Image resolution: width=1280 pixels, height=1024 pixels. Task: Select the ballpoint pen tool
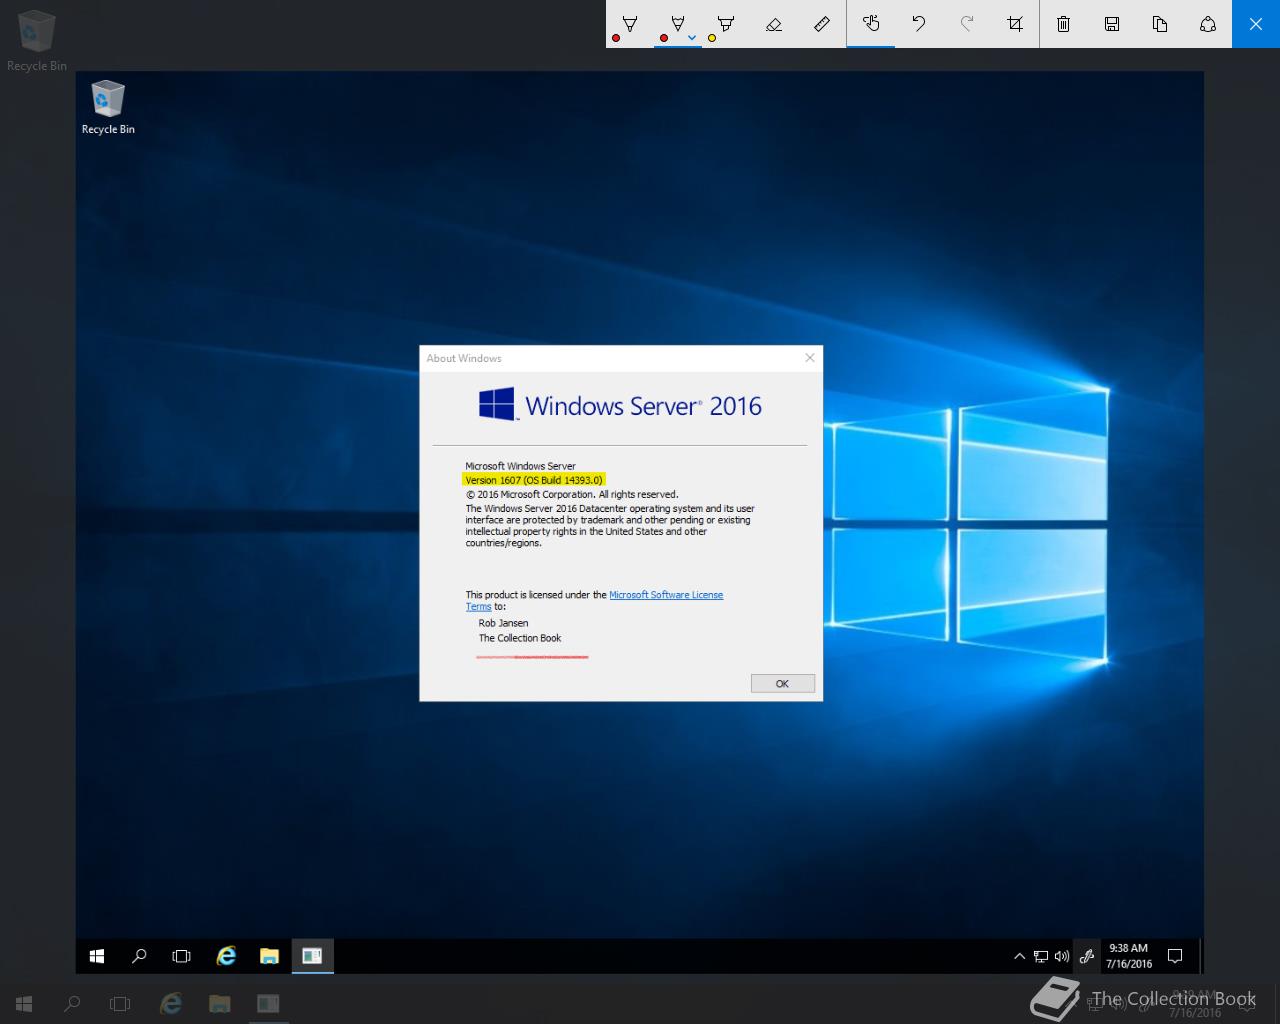[630, 24]
